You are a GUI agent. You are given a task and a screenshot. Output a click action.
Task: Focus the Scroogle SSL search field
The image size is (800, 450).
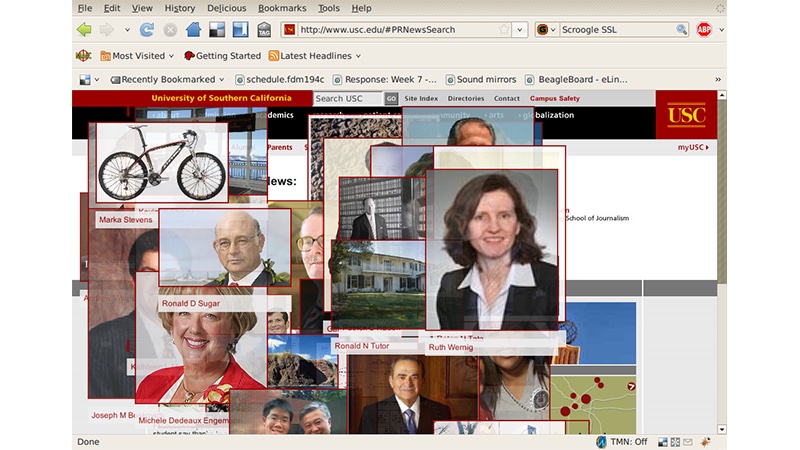617,30
